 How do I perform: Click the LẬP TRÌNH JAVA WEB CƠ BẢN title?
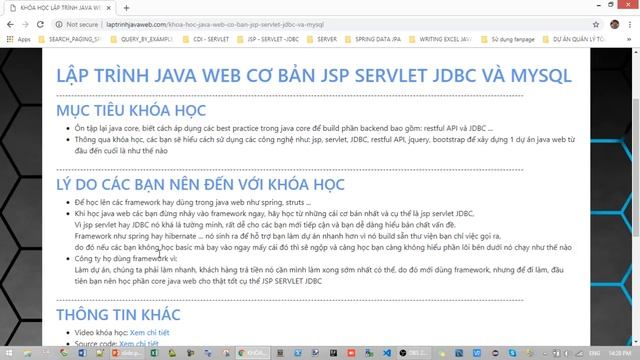pyautogui.click(x=314, y=76)
